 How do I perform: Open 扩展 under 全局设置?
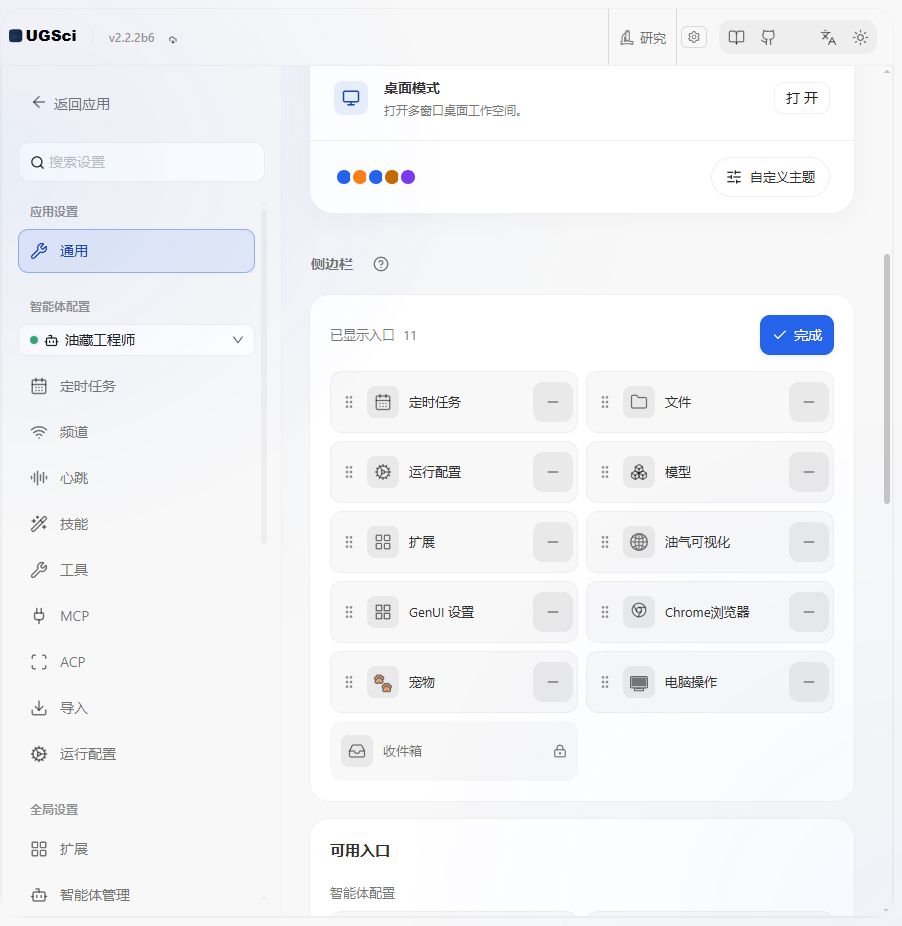(x=136, y=849)
